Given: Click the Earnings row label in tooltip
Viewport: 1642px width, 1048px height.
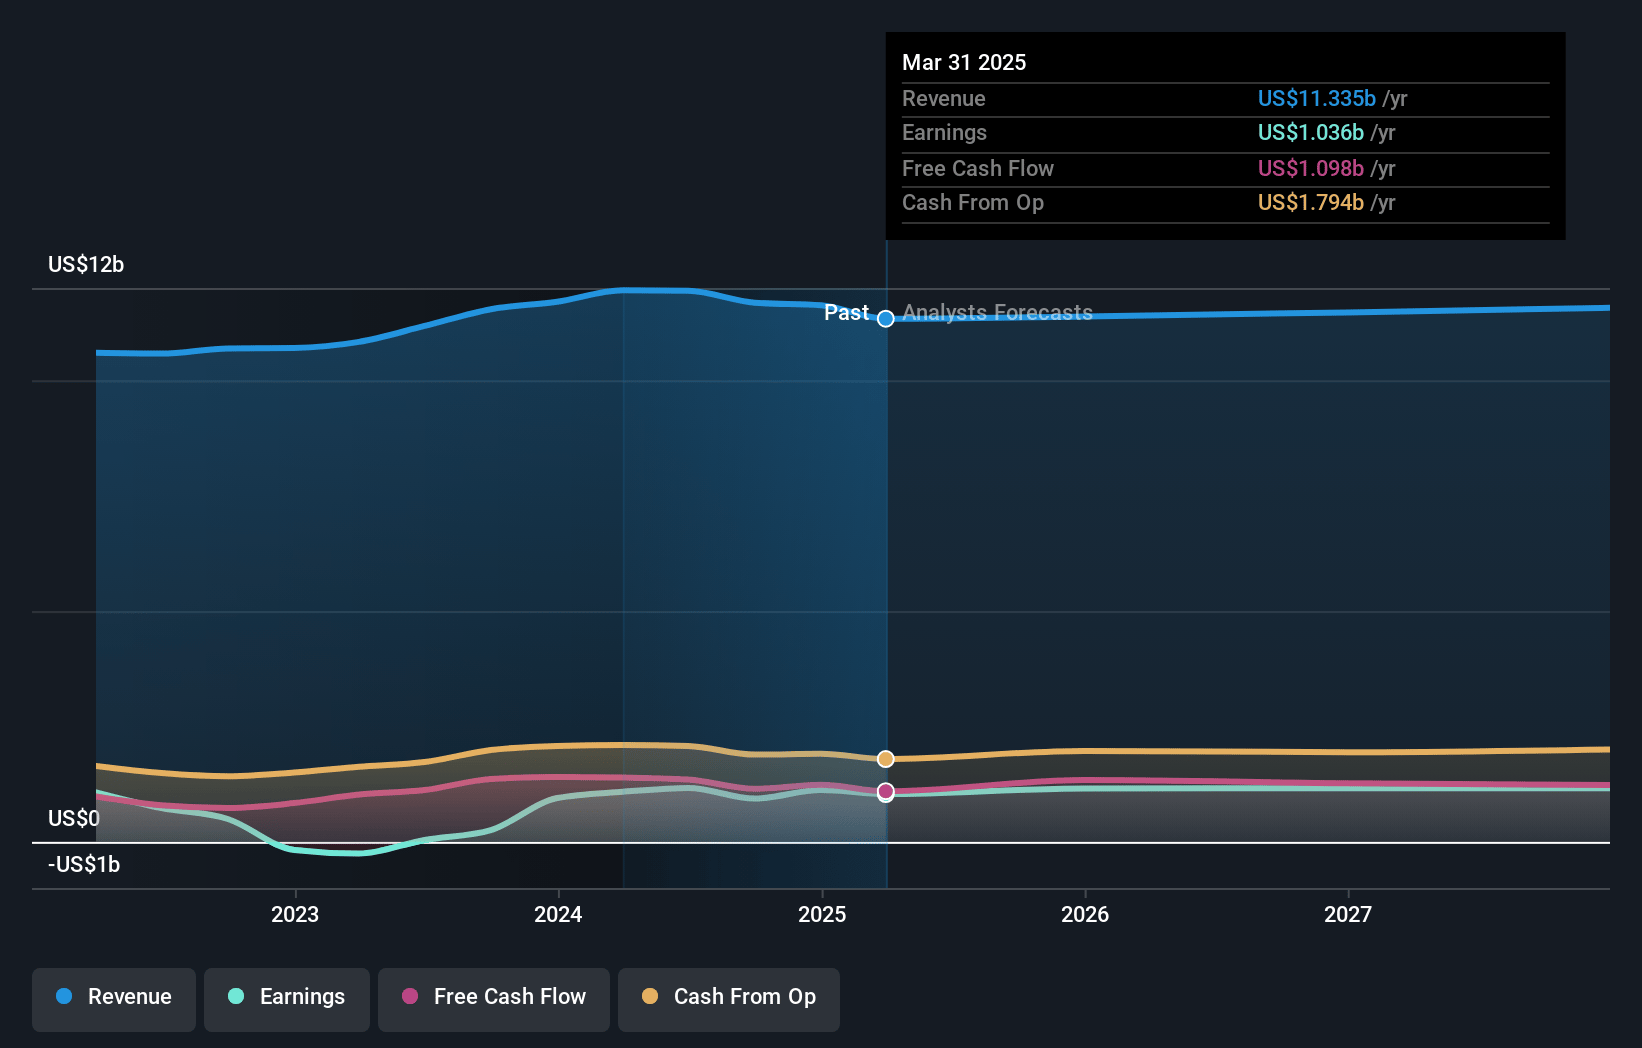Looking at the screenshot, I should pyautogui.click(x=944, y=132).
